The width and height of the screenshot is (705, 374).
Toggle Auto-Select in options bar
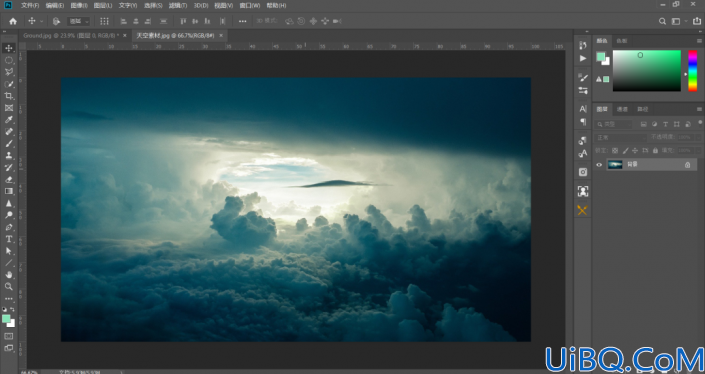pos(56,21)
